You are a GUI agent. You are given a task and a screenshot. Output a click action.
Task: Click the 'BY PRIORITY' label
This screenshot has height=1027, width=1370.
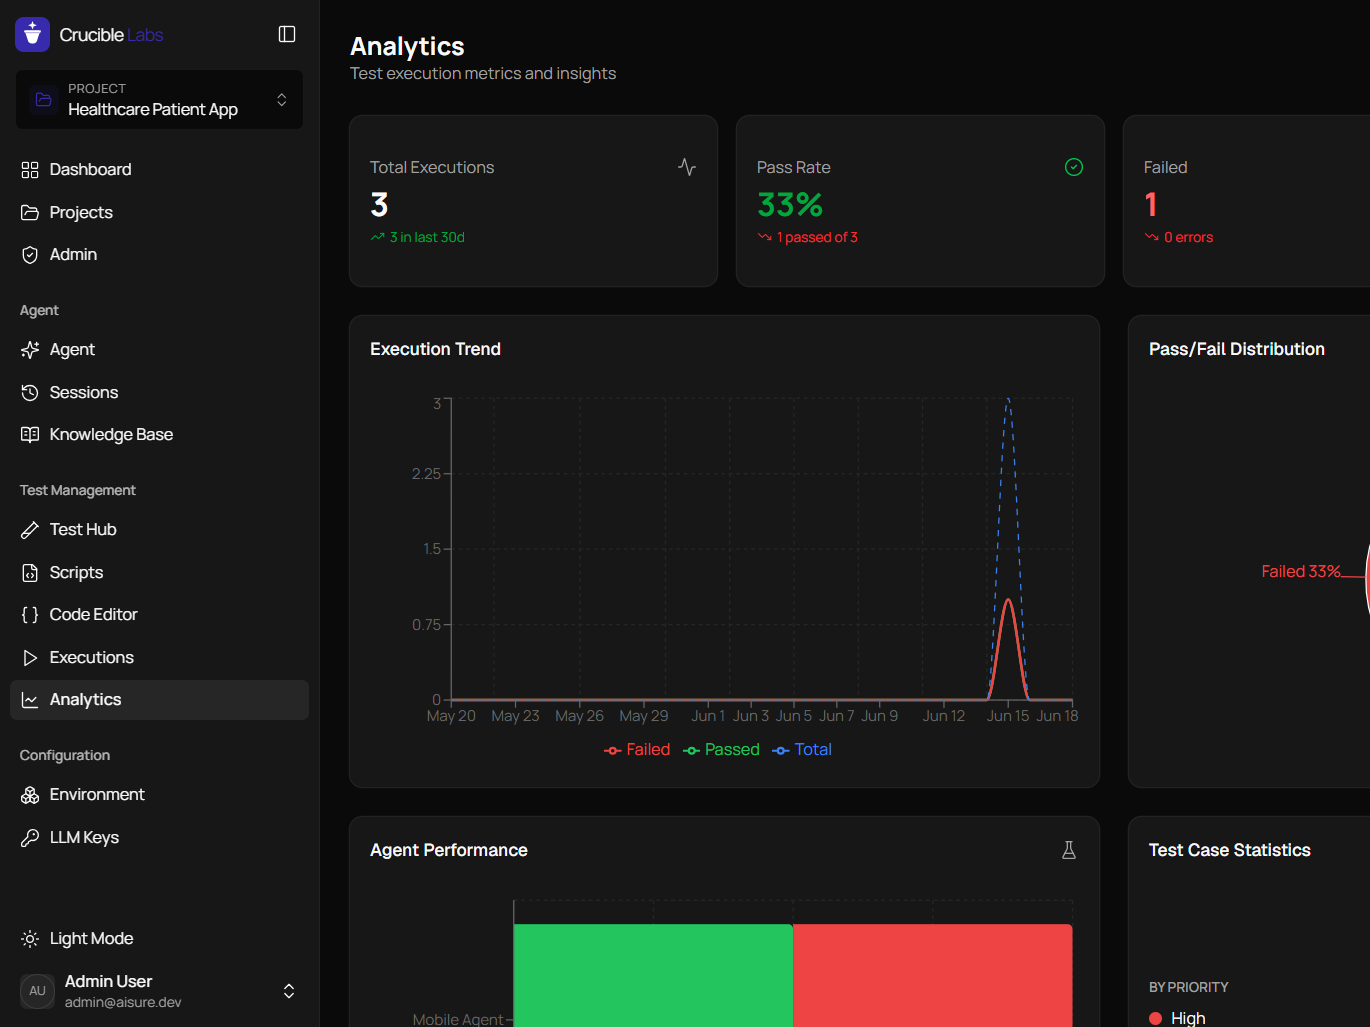(x=1189, y=987)
